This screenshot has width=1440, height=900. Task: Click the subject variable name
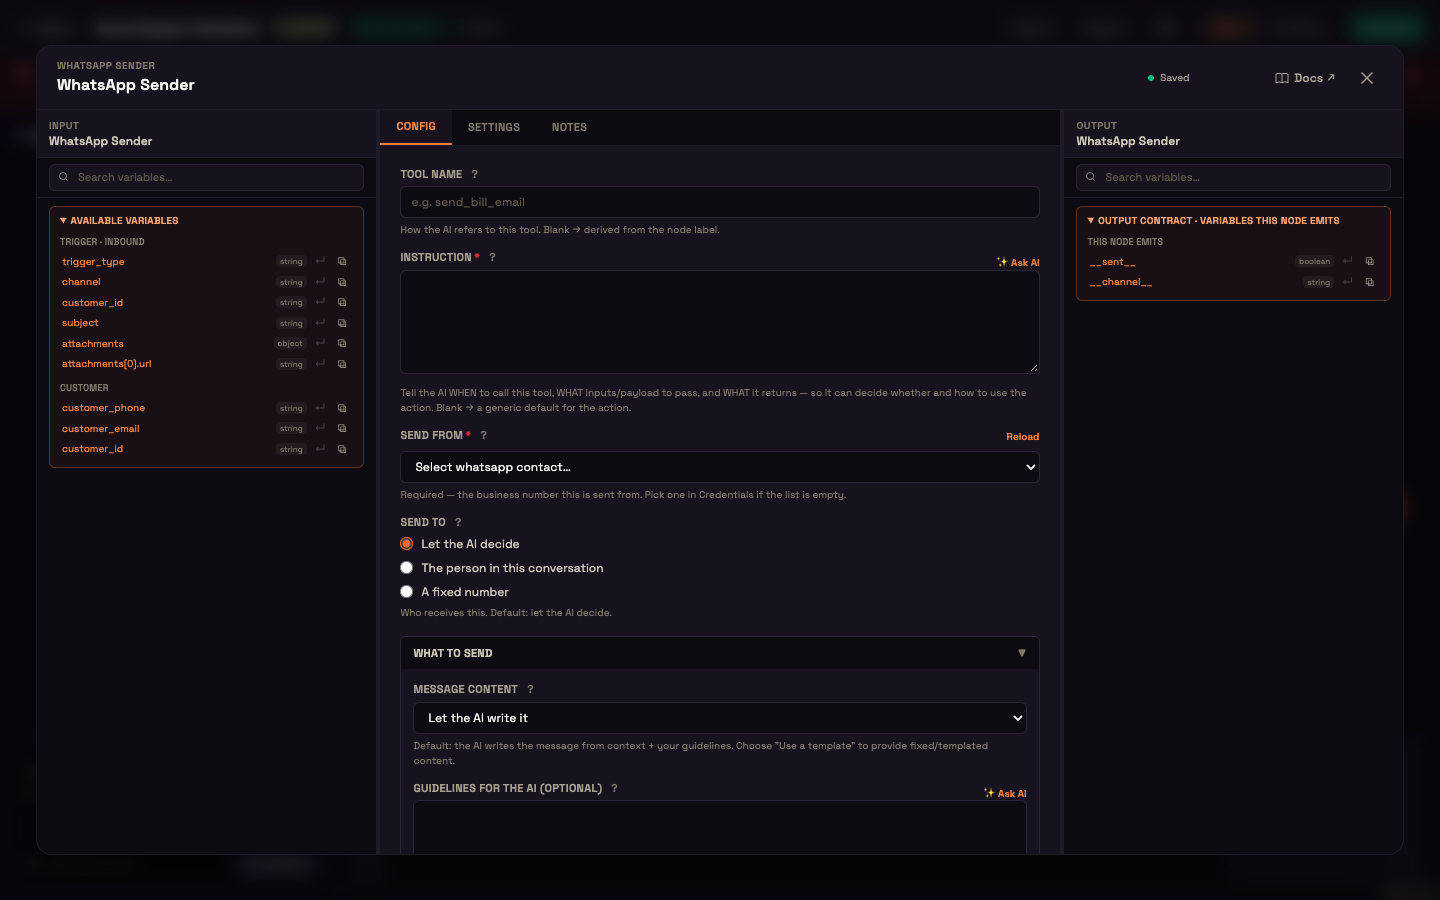click(80, 323)
